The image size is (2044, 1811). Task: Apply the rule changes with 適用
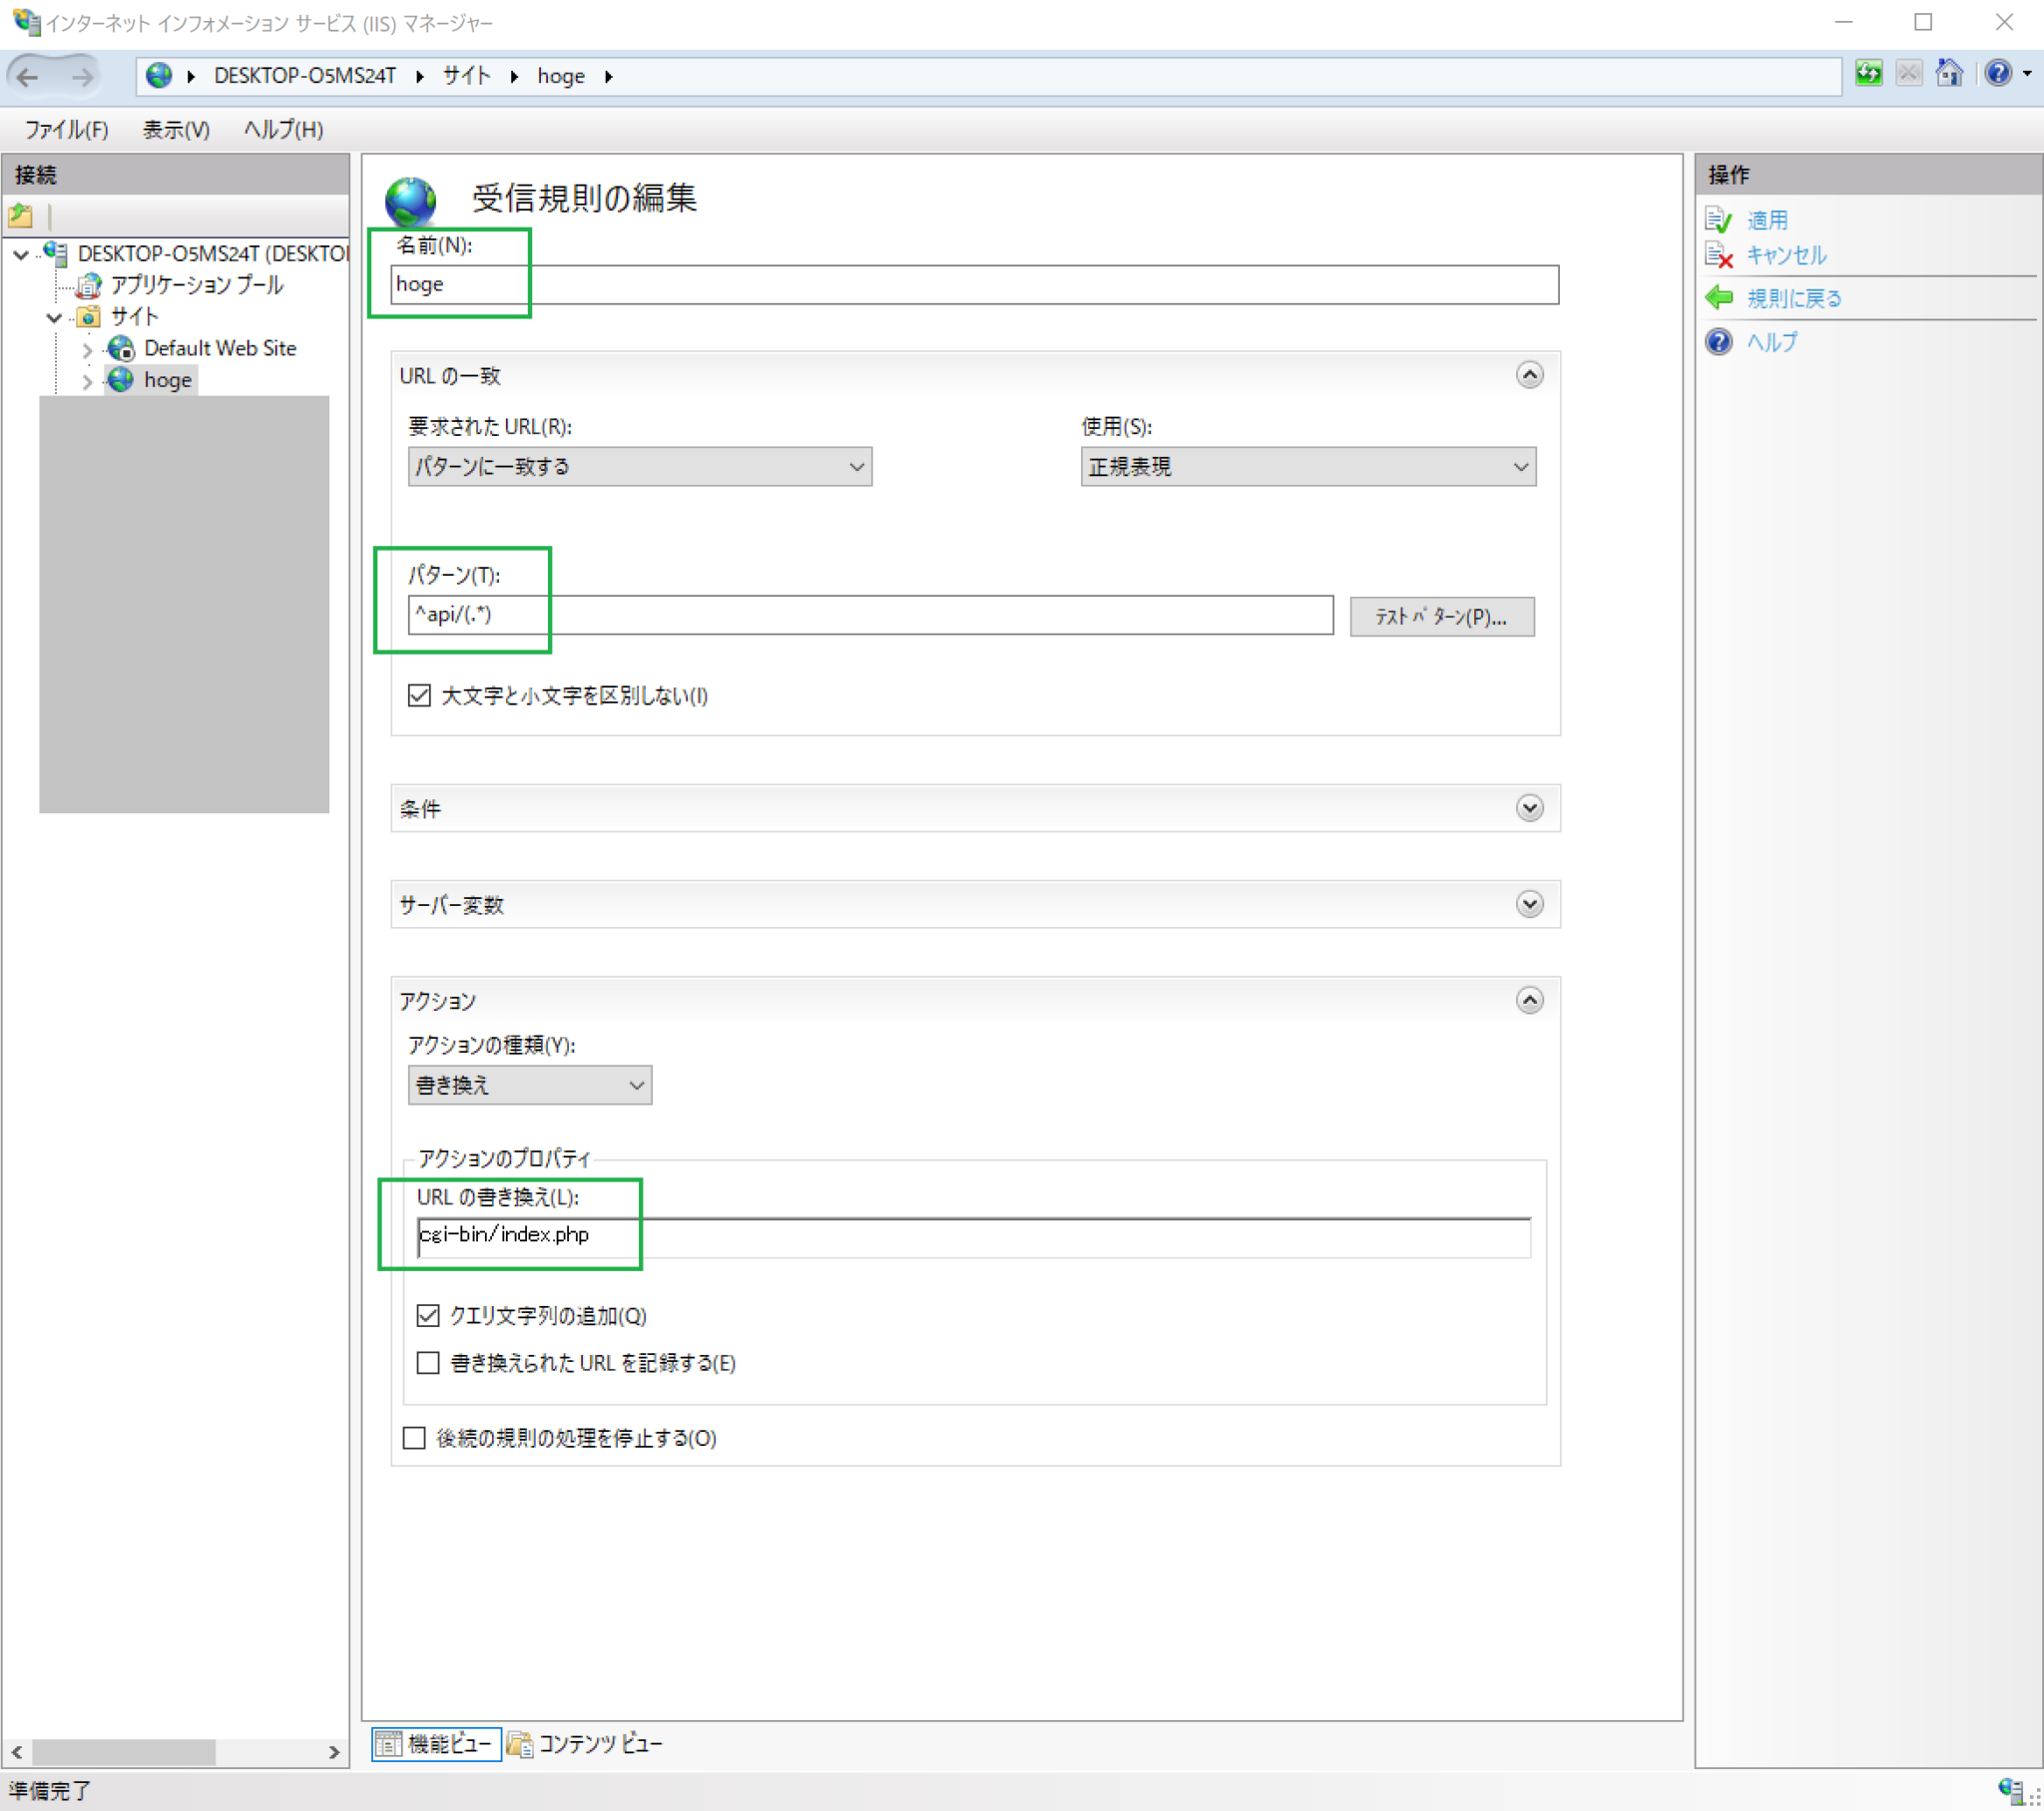click(x=1766, y=220)
